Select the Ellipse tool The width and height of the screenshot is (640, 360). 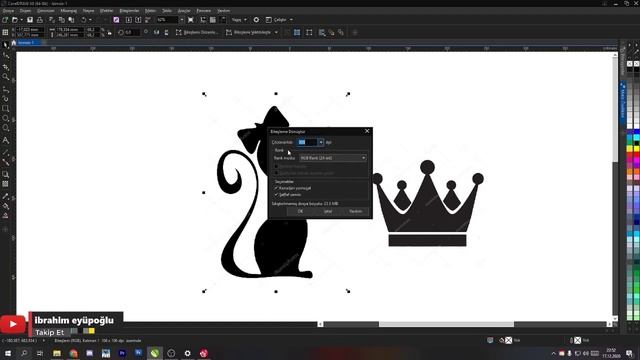coord(5,118)
